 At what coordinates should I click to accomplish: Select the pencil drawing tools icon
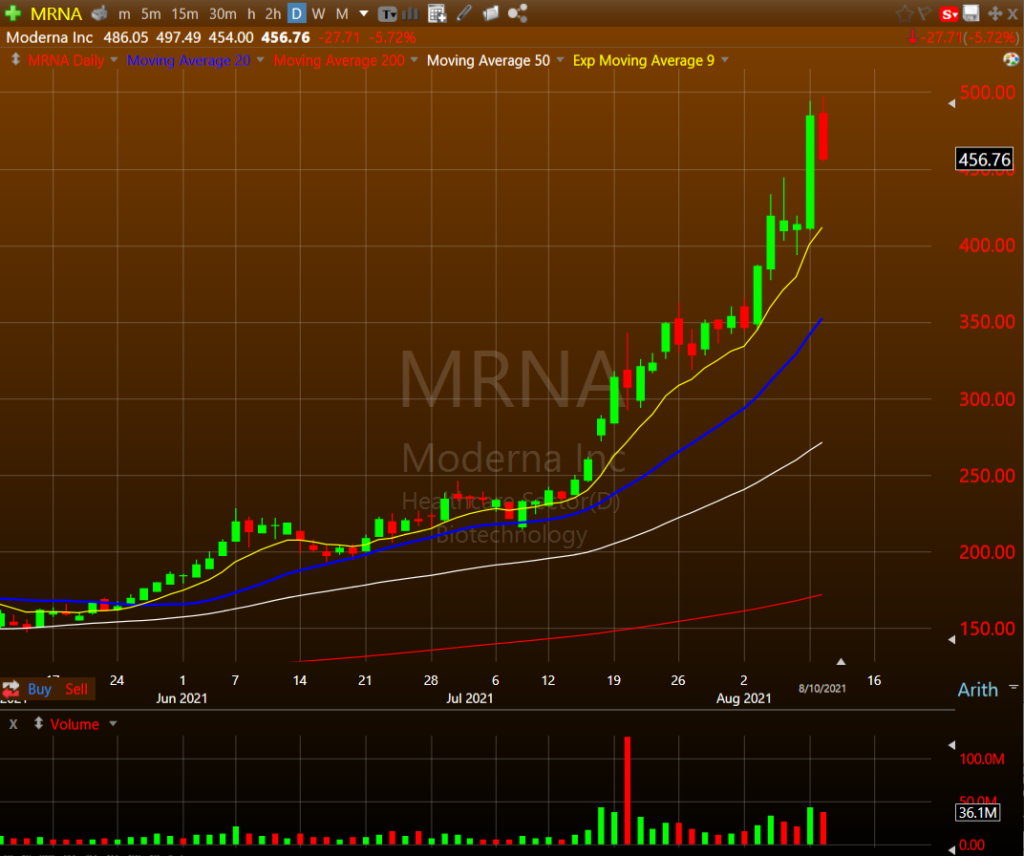464,12
